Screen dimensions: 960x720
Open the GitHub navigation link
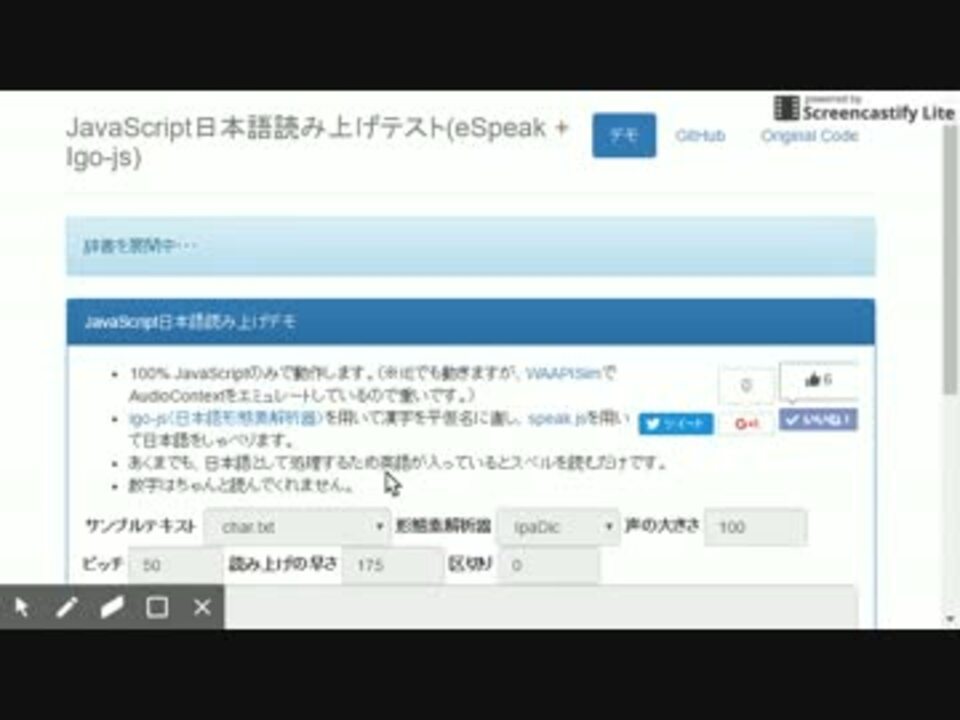pos(702,136)
